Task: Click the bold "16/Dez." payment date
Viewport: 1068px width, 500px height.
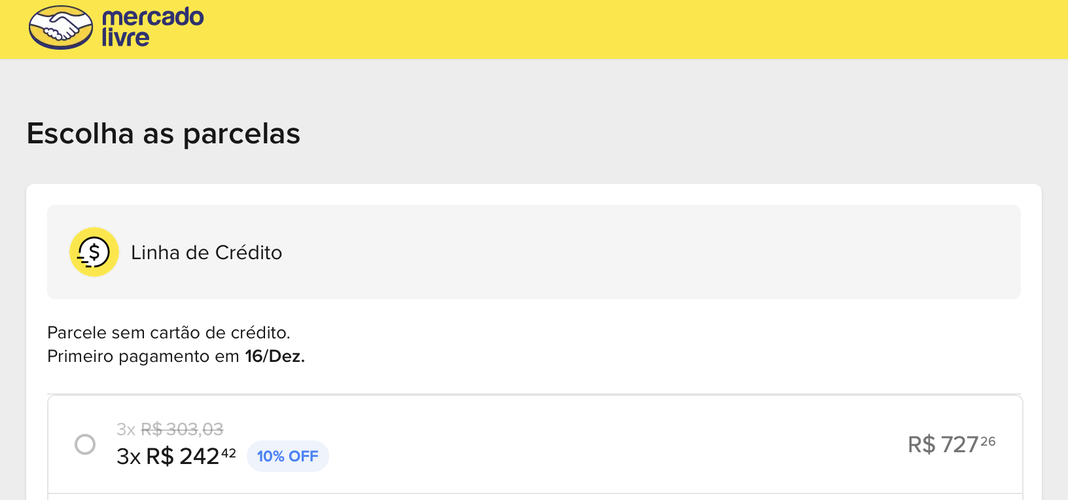Action: [x=275, y=356]
